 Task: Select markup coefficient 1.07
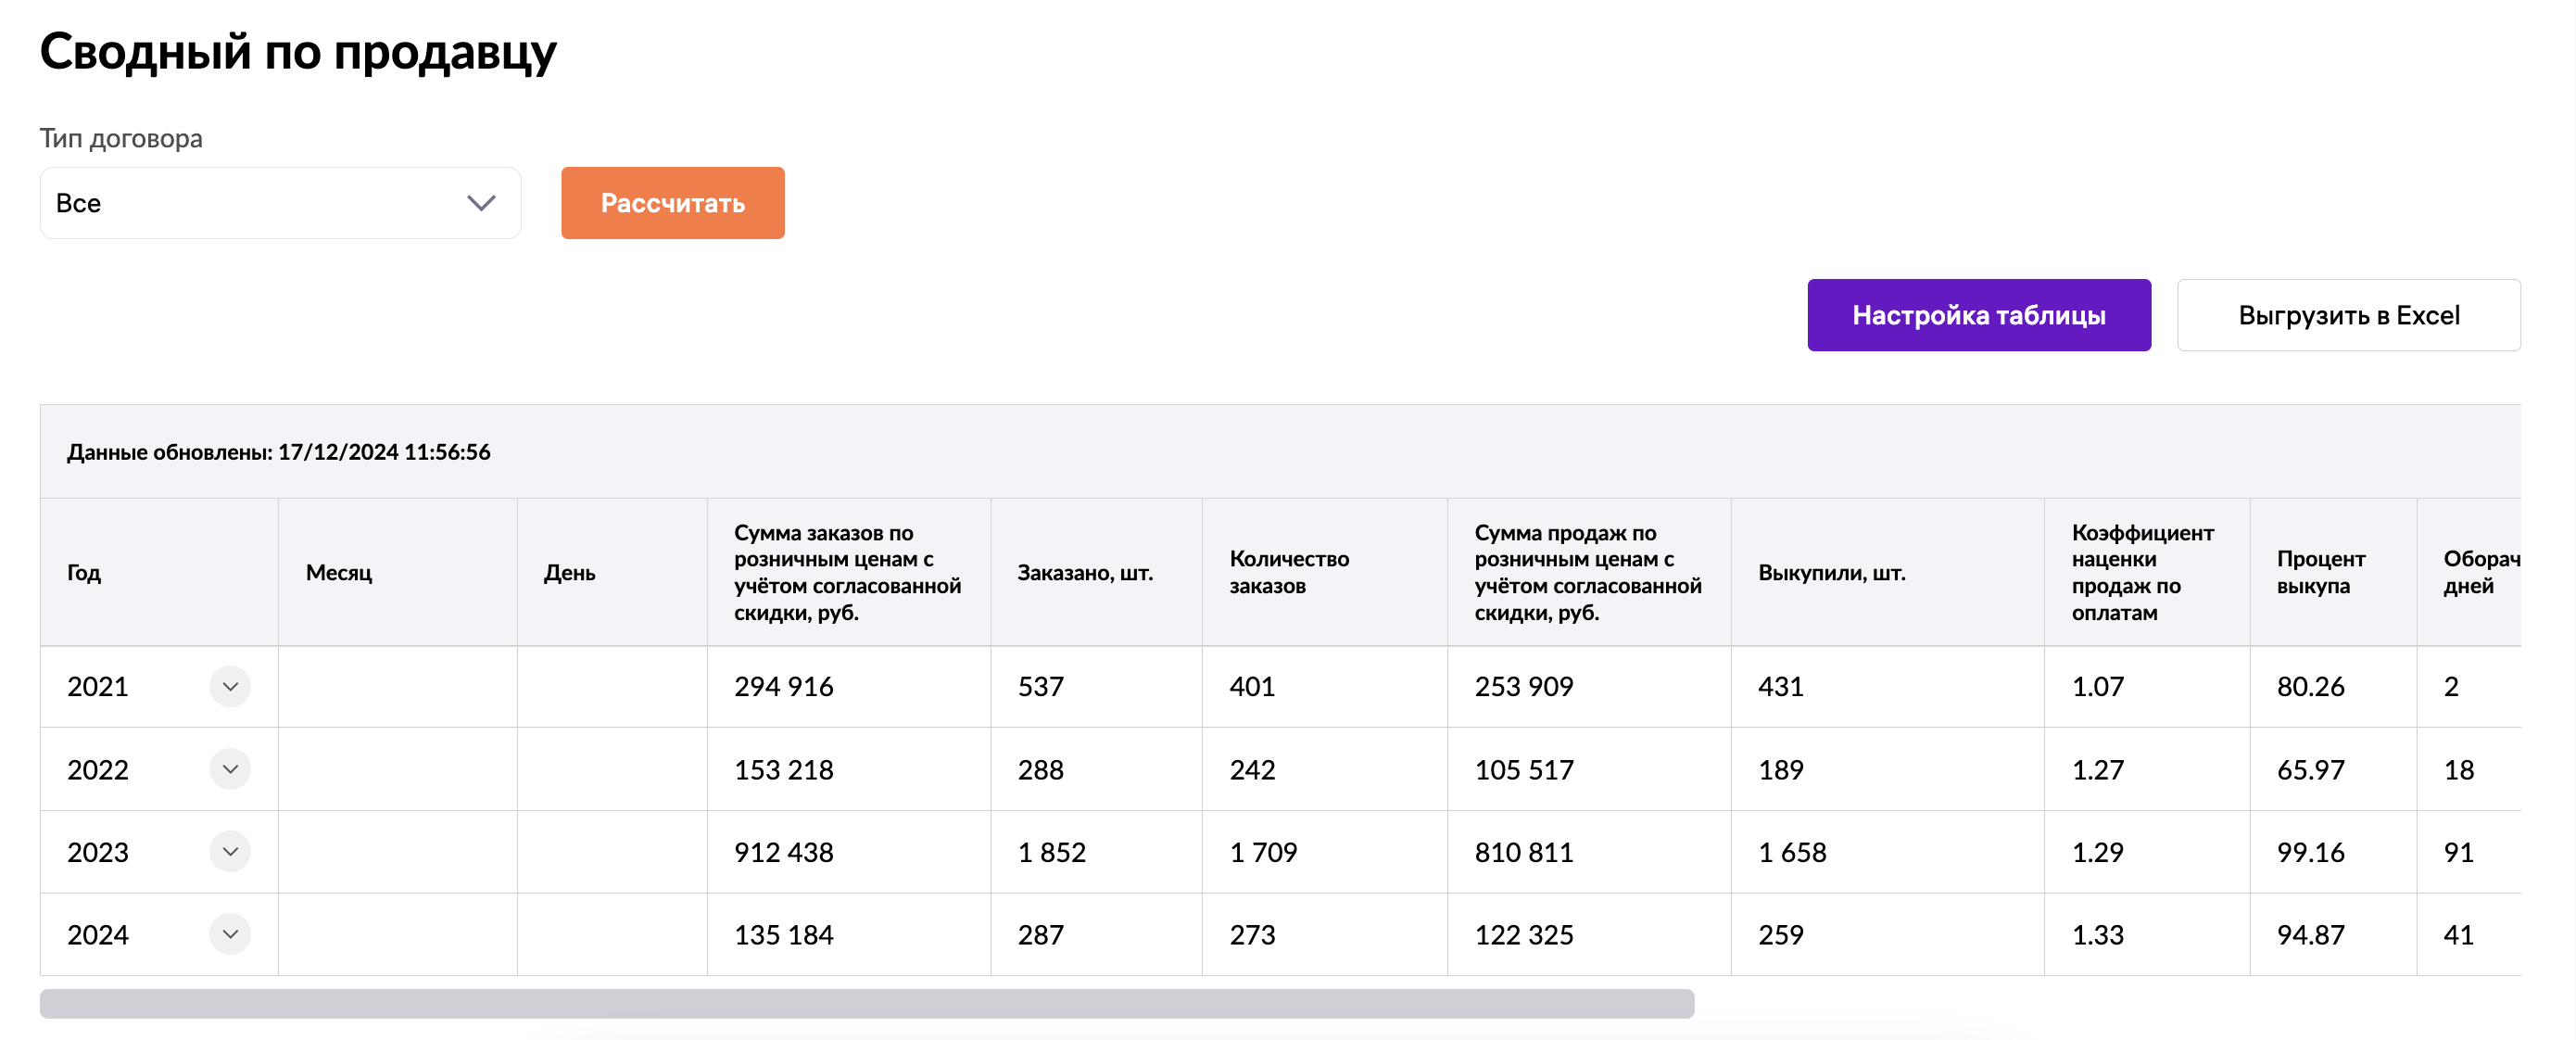pos(2098,687)
